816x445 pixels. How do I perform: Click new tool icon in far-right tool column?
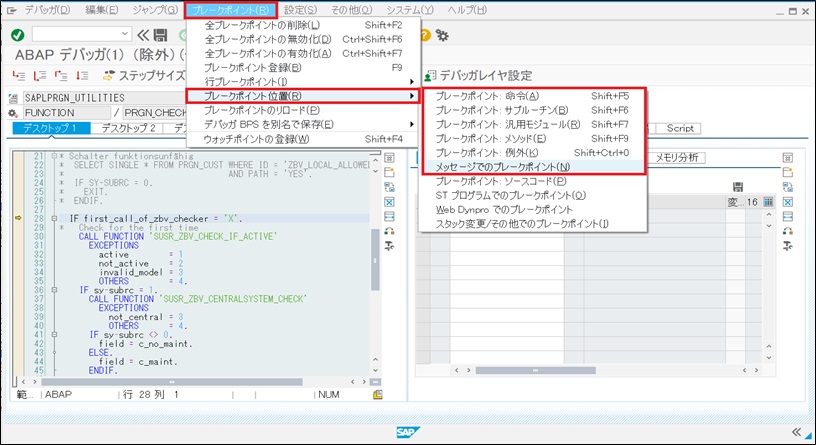point(787,172)
